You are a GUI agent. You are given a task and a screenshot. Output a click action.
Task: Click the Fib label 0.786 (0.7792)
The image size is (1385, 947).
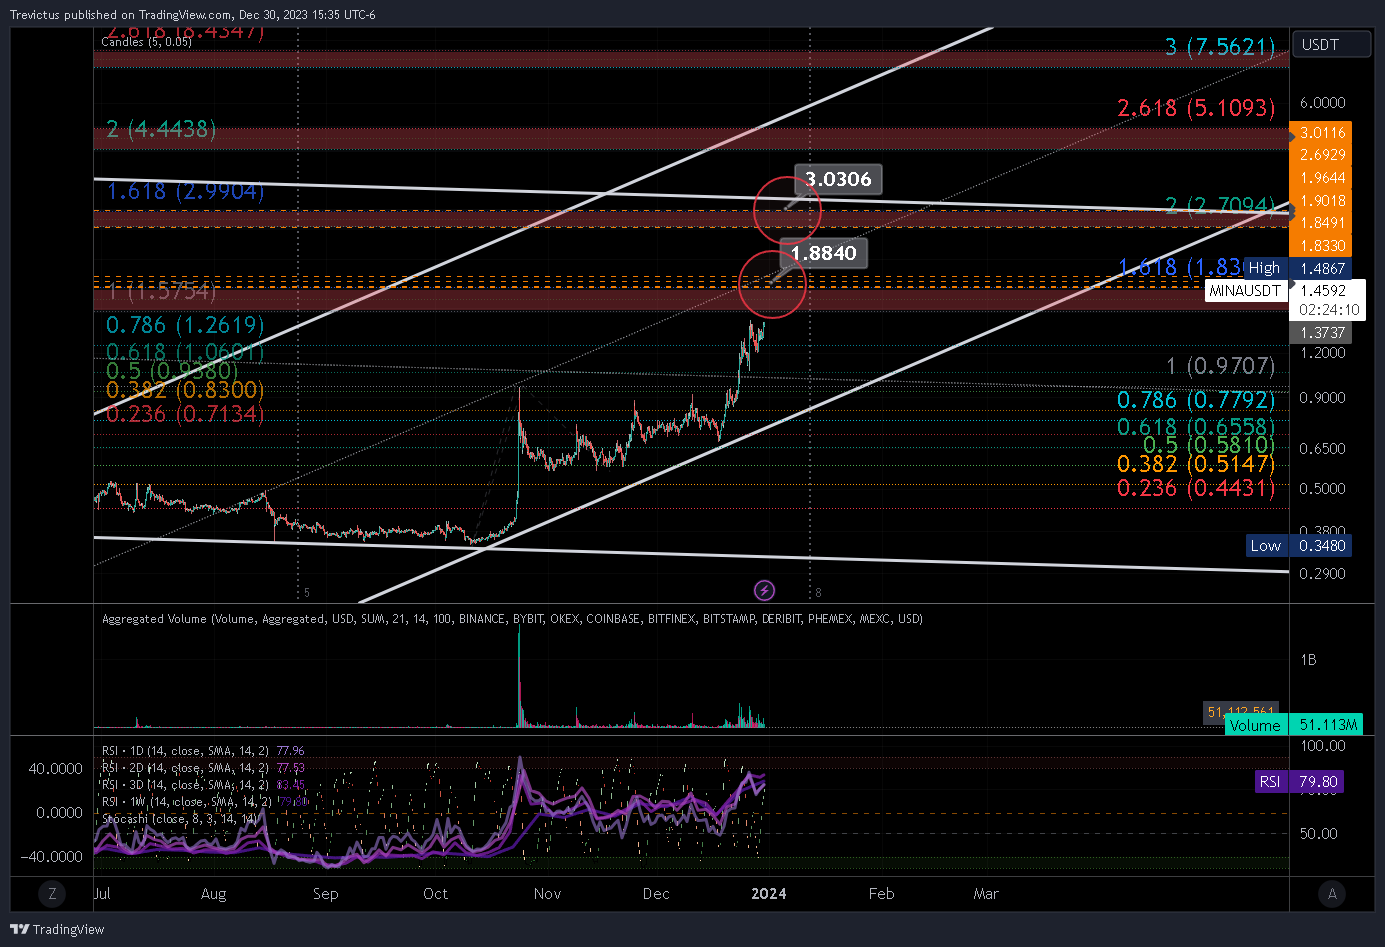[x=1196, y=400]
